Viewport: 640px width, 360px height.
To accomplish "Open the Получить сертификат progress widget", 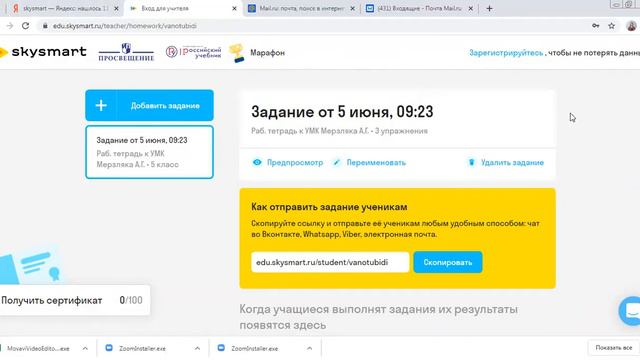I will point(75,300).
